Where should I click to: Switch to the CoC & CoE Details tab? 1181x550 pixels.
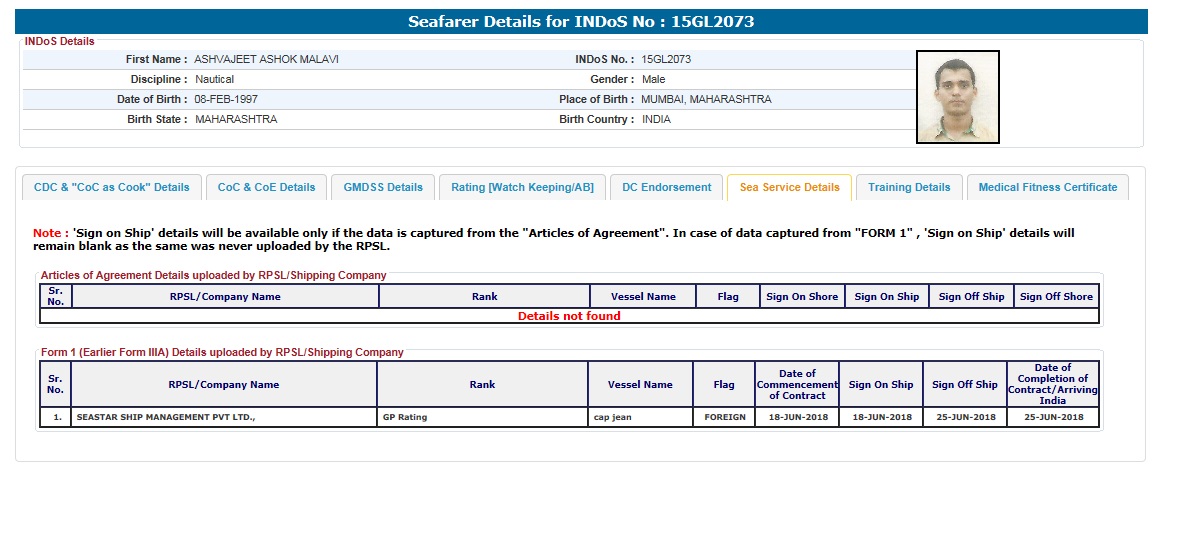click(266, 188)
